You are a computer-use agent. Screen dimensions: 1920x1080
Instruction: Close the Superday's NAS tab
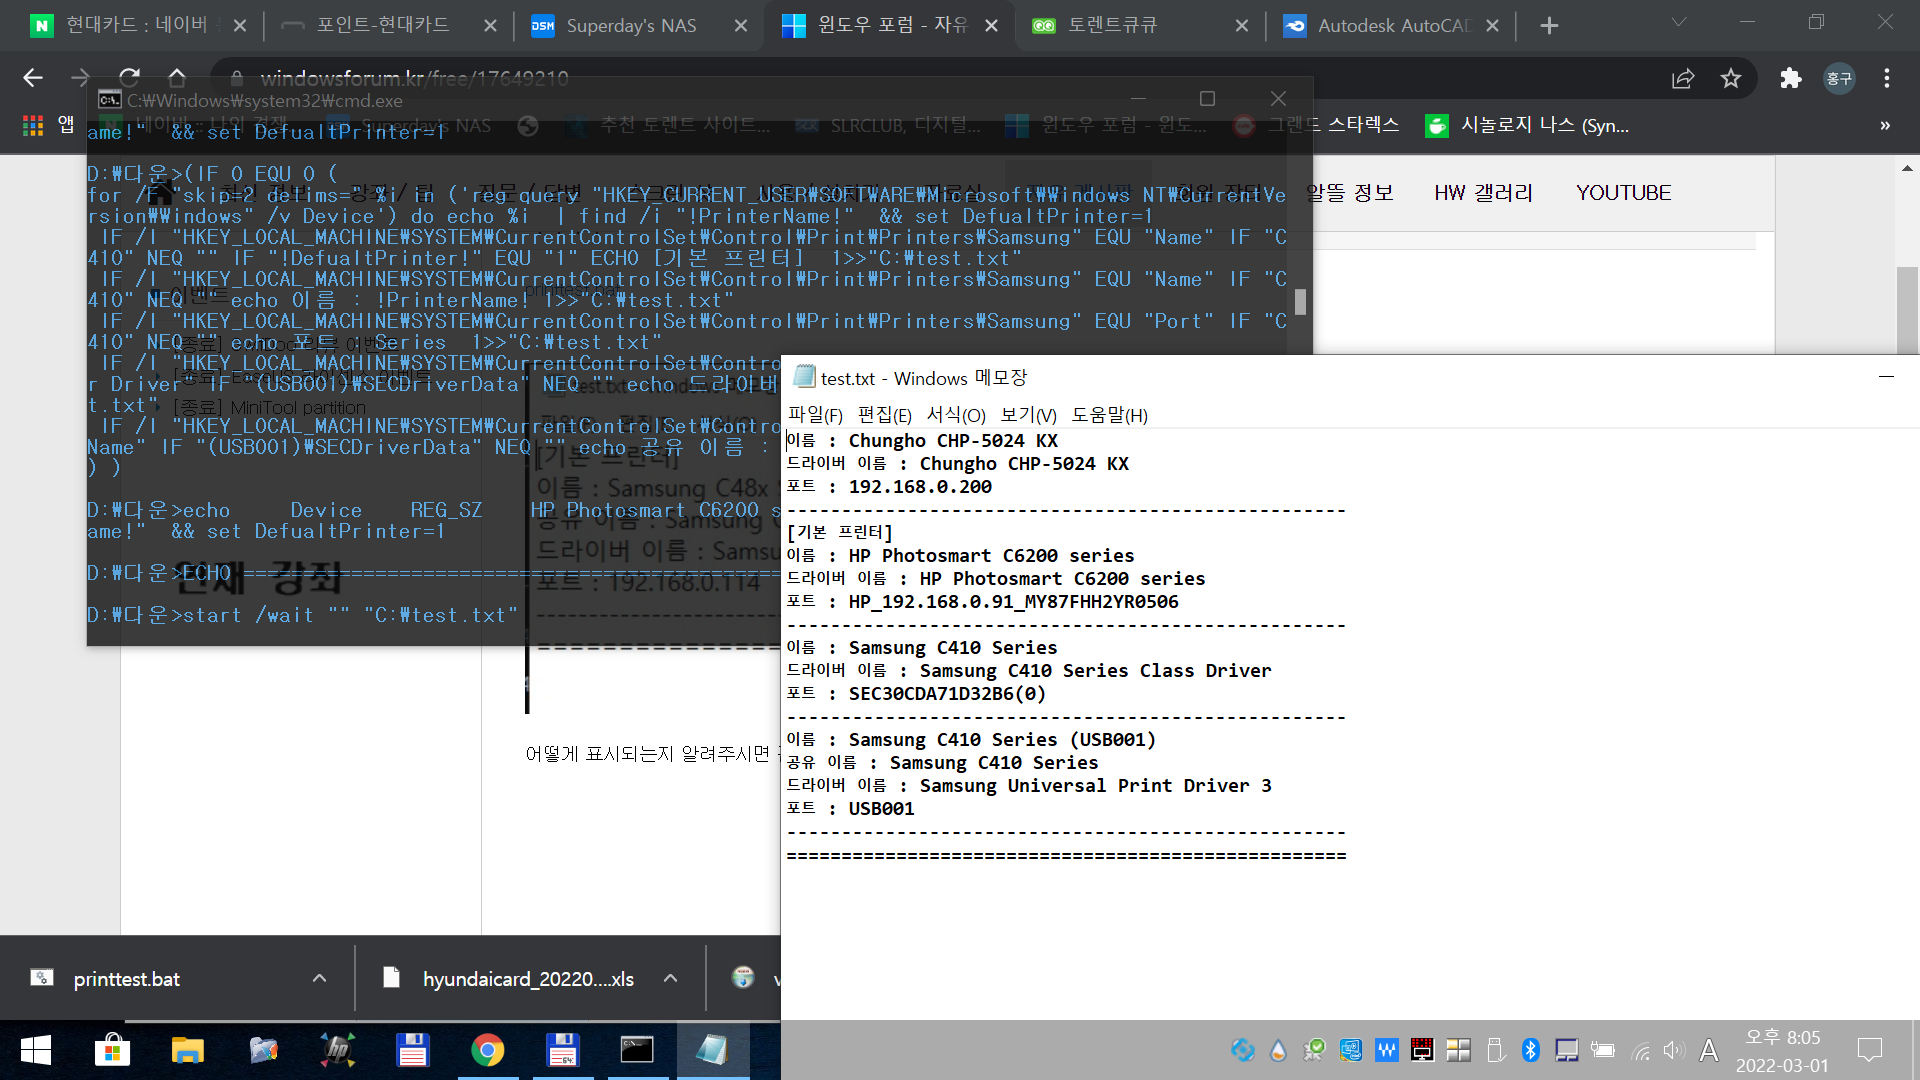point(741,26)
